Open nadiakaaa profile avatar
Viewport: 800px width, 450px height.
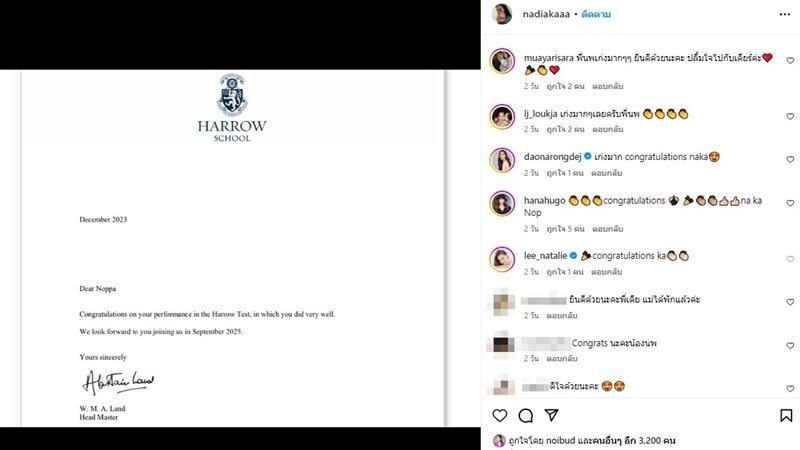coord(502,14)
